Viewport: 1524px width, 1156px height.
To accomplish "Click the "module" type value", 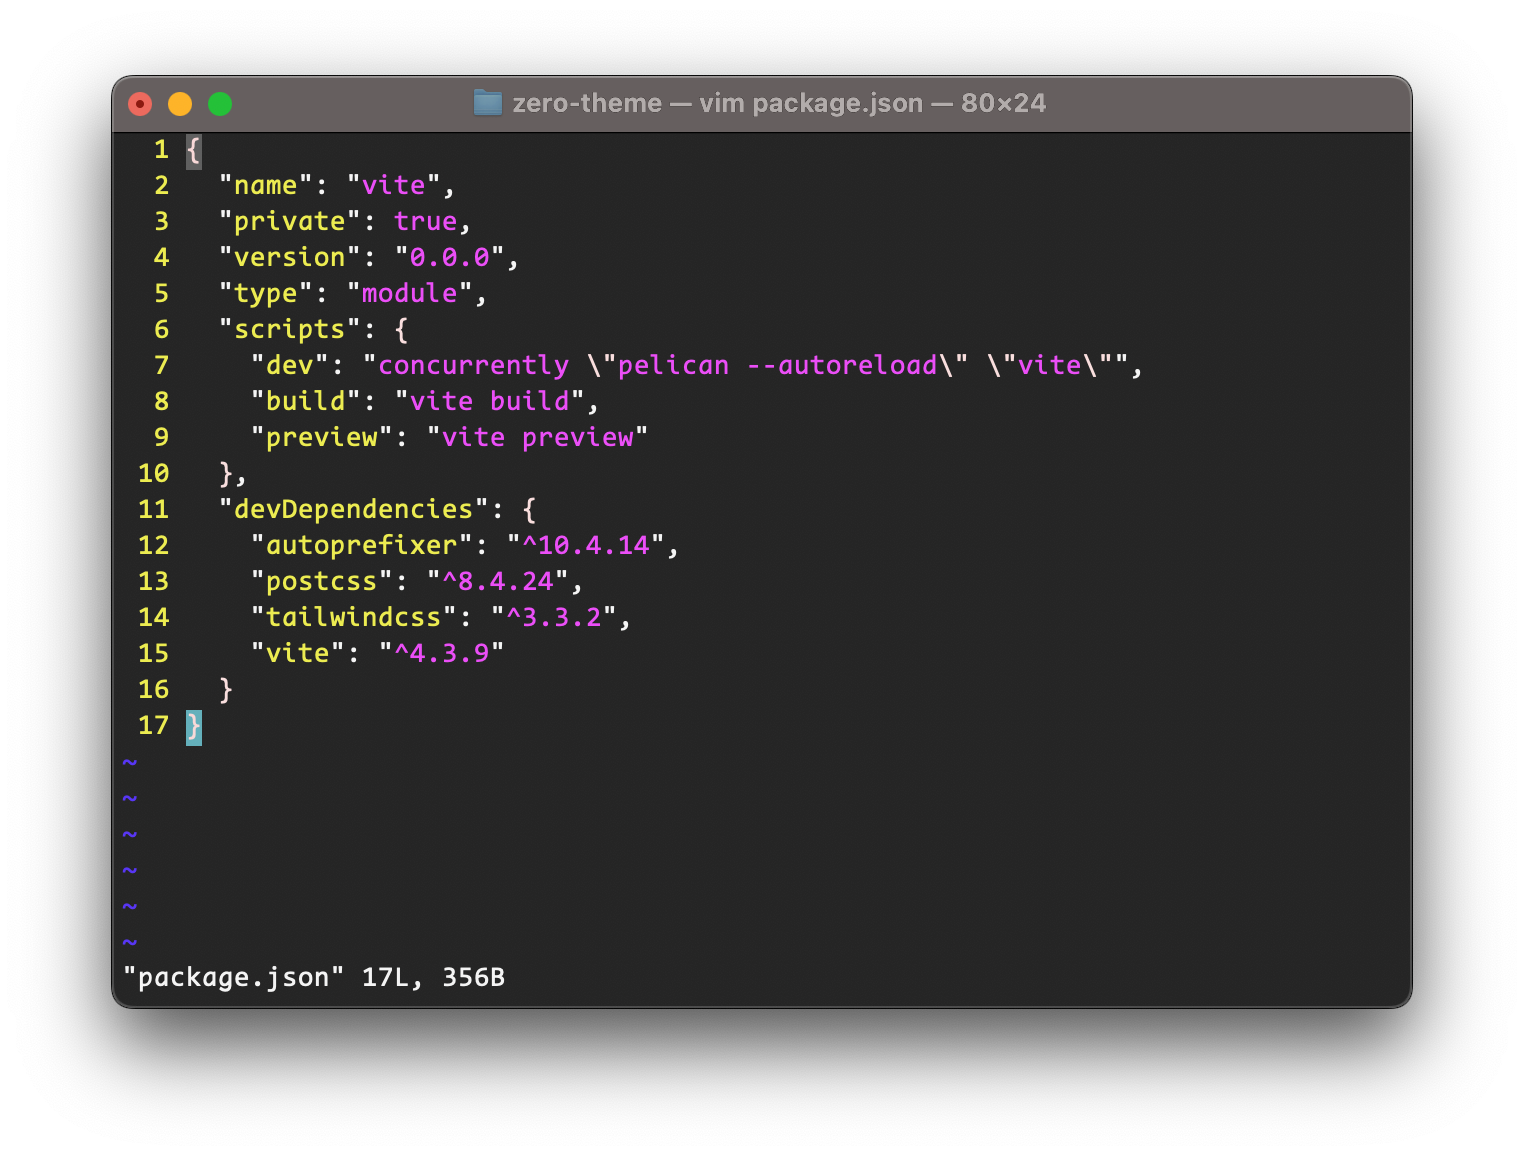I will tap(409, 294).
